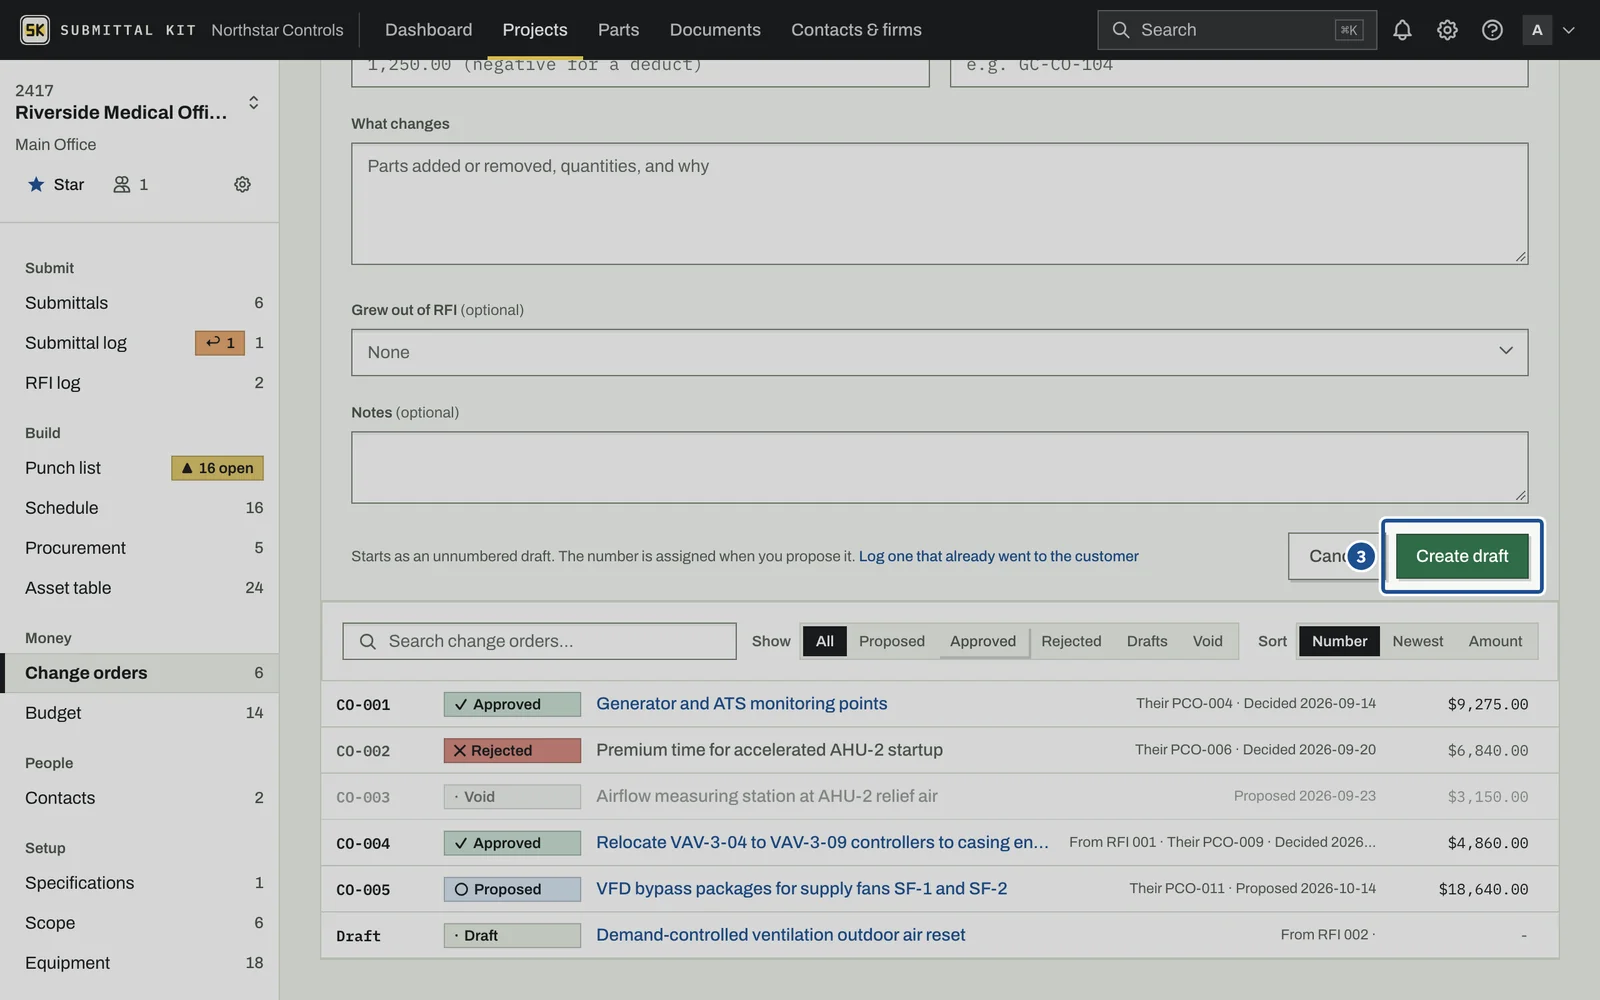This screenshot has width=1600, height=1000.
Task: Sort by Amount
Action: pyautogui.click(x=1495, y=641)
